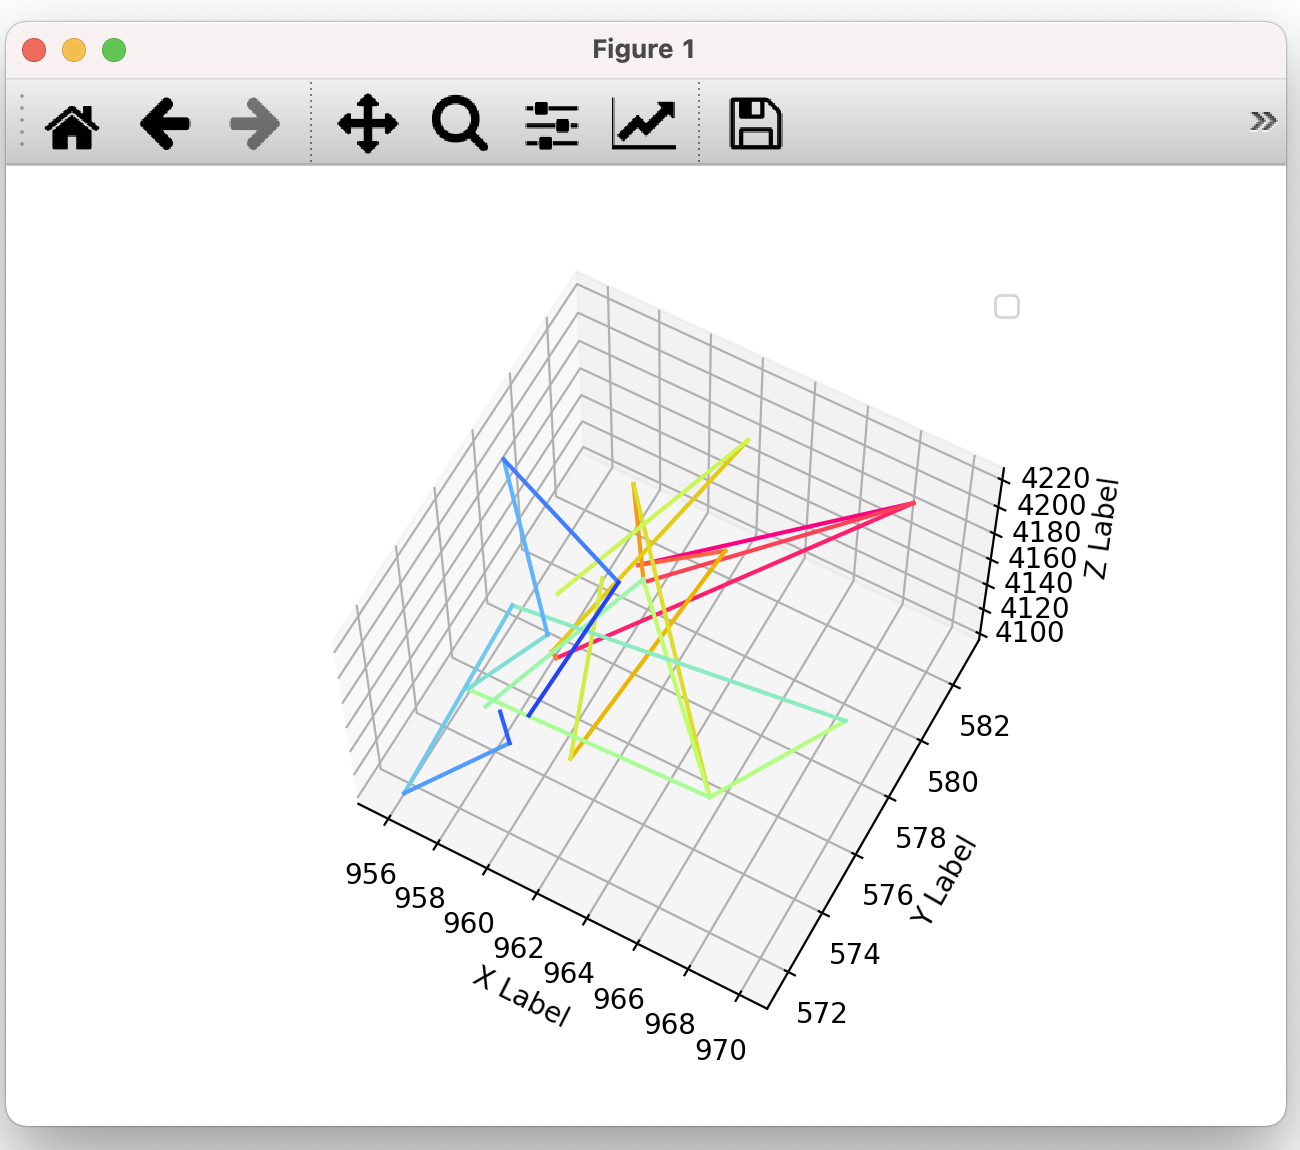Click the 'X Label' axis title
Screen dimensions: 1300x1150
pyautogui.click(x=522, y=996)
